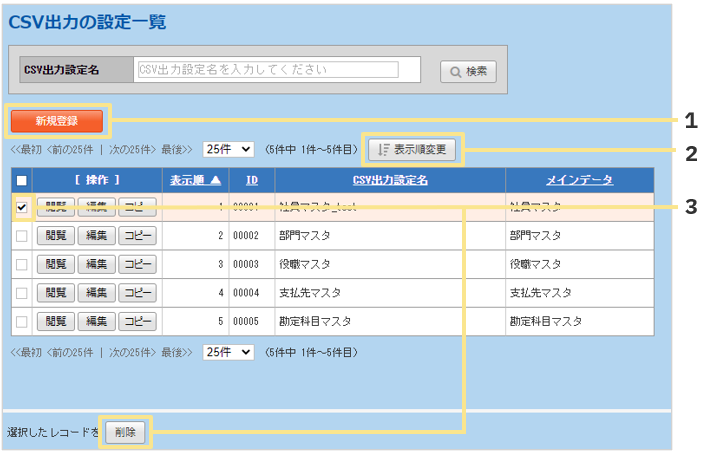Screen dimensions: 705x453
Task: Check the checkbox for 部門マスタ row
Action: [x=22, y=236]
